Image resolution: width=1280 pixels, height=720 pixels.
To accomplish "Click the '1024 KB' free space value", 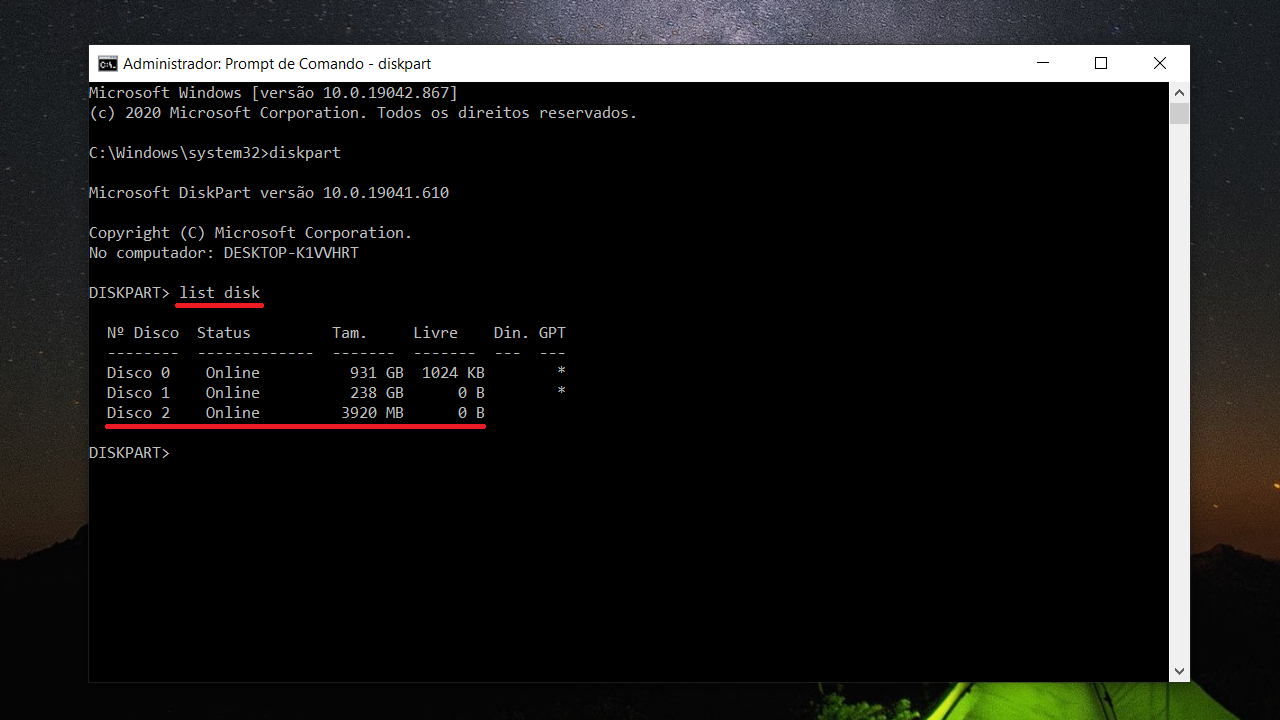I will pos(453,373).
